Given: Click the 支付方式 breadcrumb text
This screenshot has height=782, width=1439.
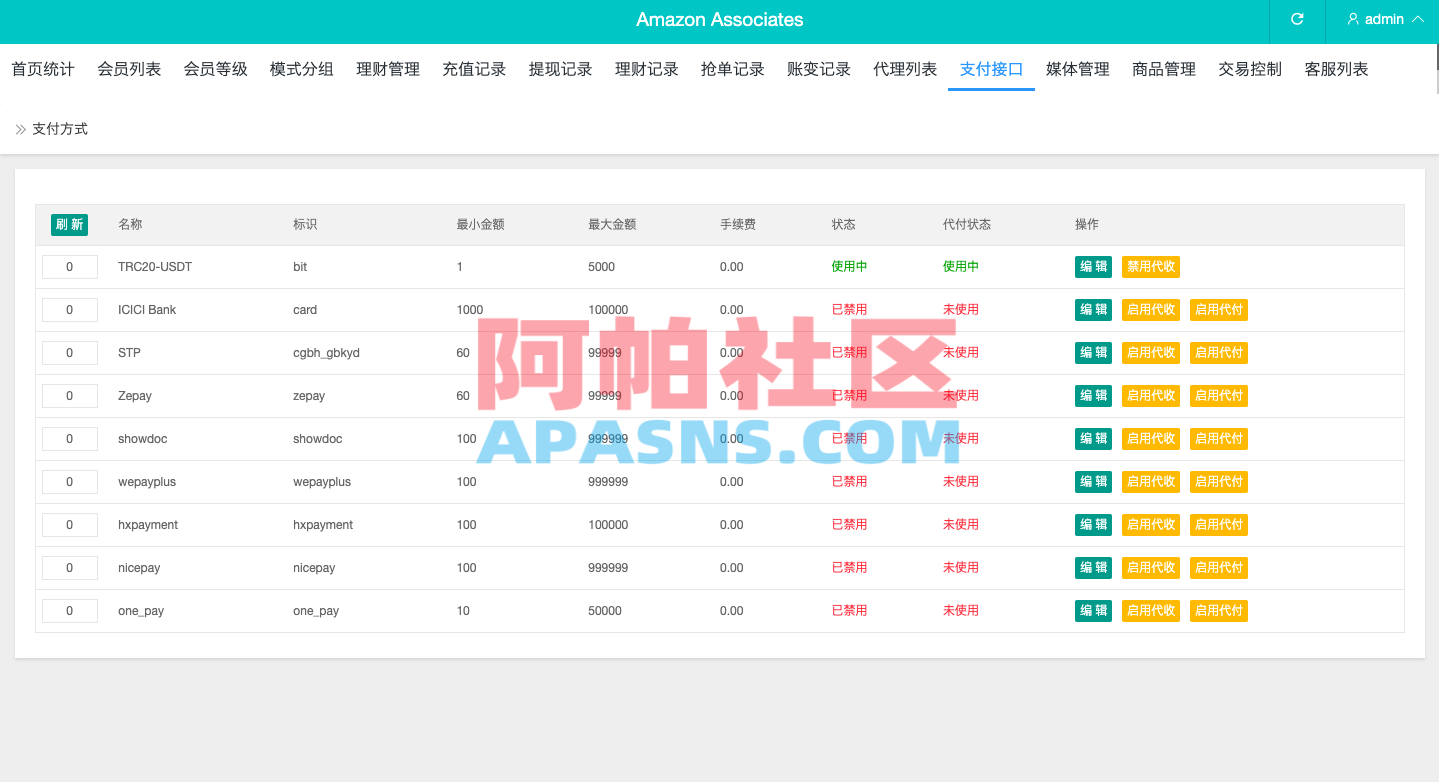Looking at the screenshot, I should tap(60, 129).
